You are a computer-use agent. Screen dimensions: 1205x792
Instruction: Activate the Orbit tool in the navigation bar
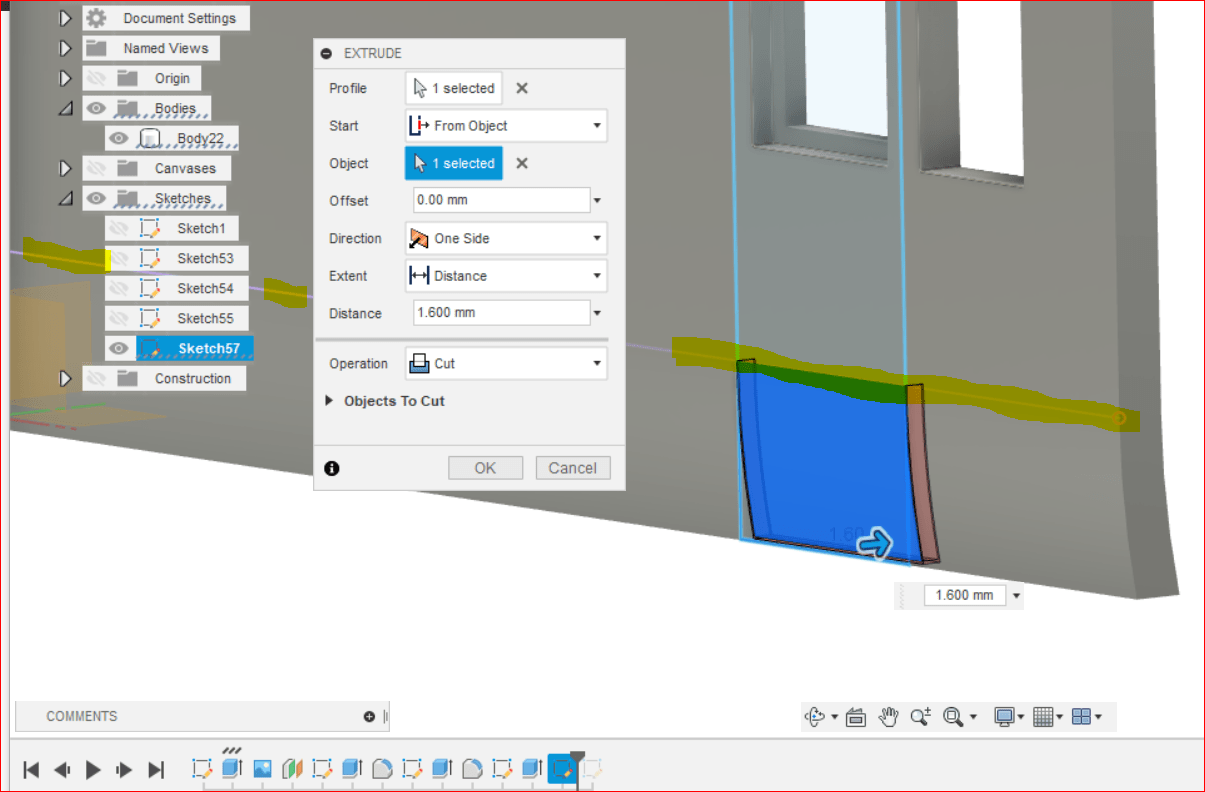pos(815,716)
